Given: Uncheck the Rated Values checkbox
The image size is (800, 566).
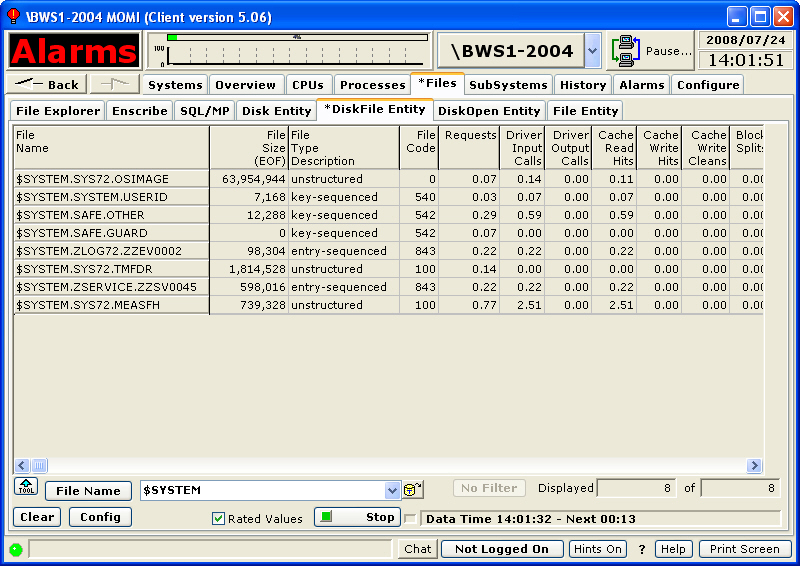Looking at the screenshot, I should click(x=218, y=518).
